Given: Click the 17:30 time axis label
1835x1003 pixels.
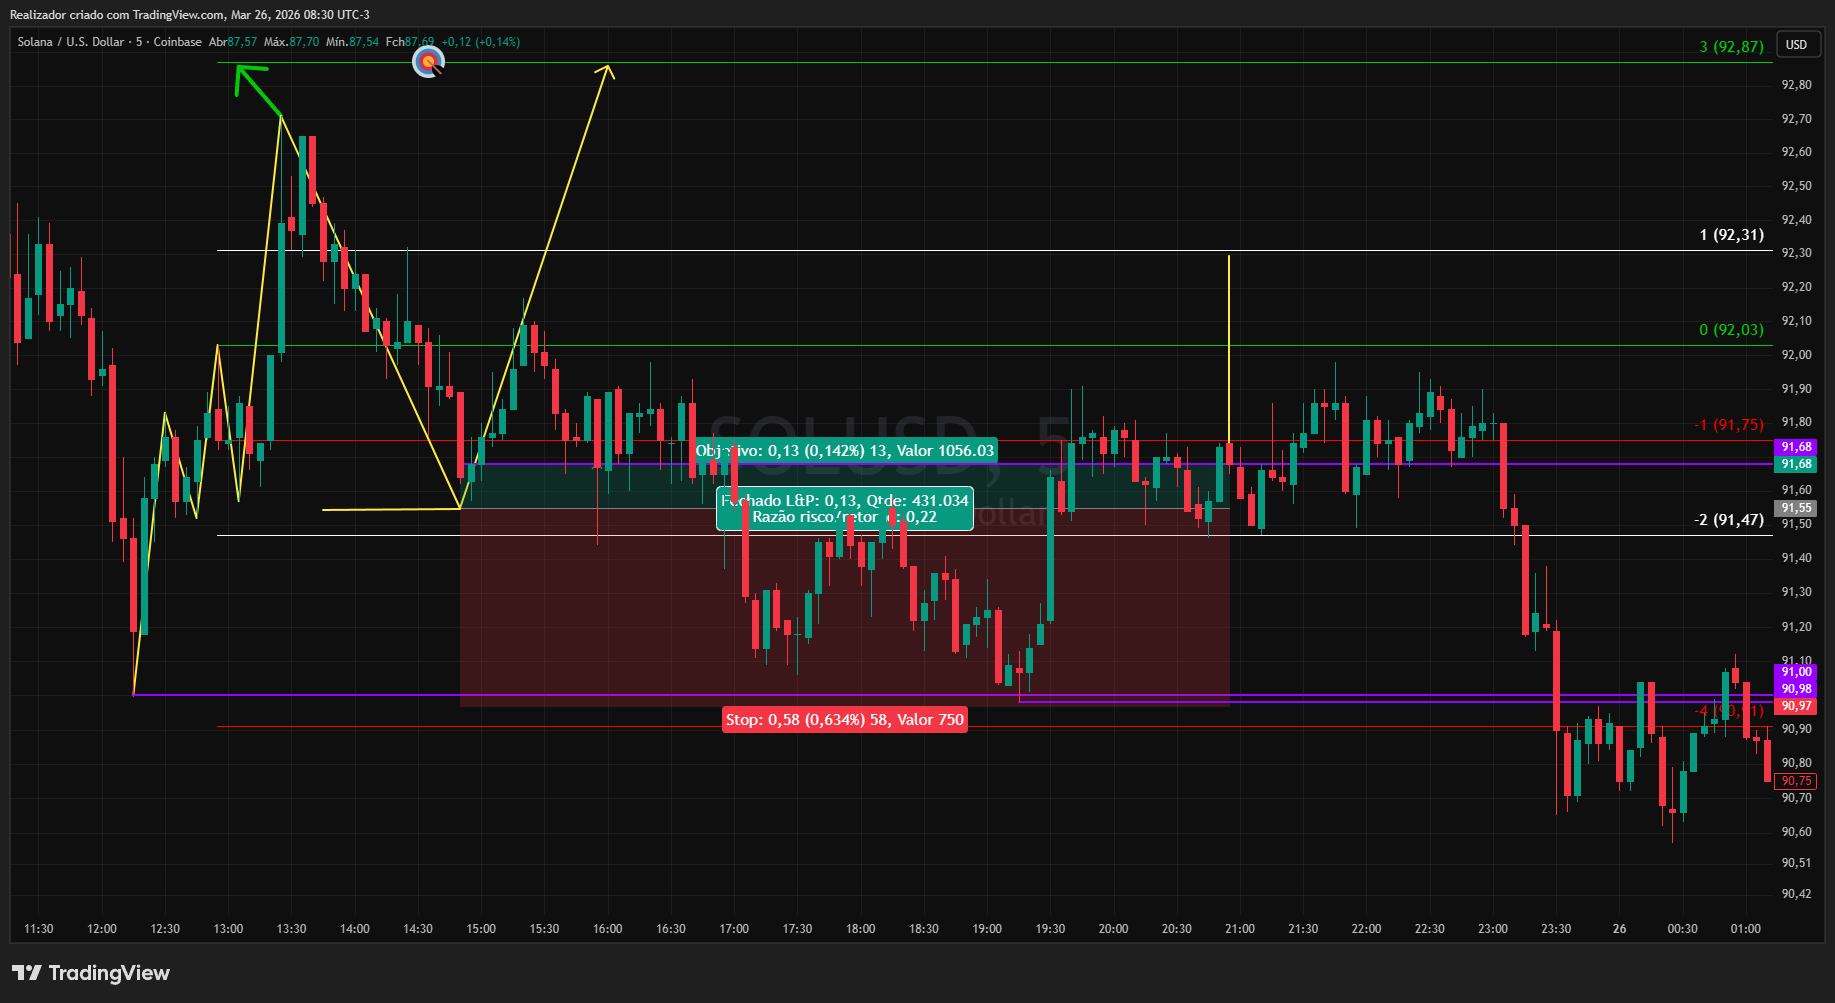Looking at the screenshot, I should [x=797, y=929].
